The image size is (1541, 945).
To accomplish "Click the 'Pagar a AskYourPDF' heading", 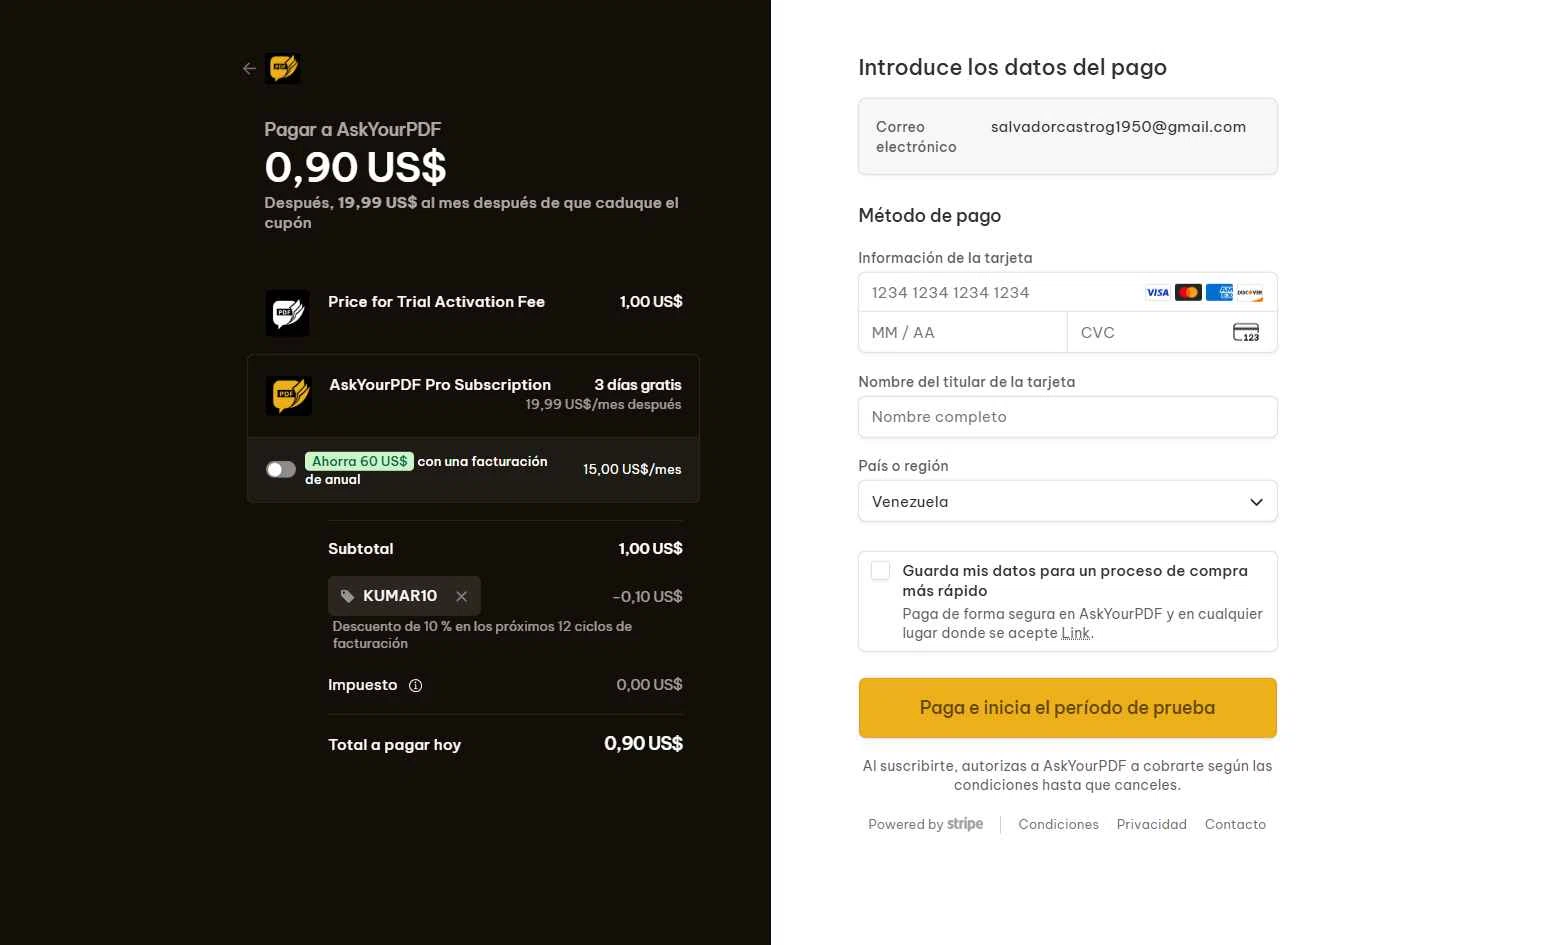I will (352, 129).
